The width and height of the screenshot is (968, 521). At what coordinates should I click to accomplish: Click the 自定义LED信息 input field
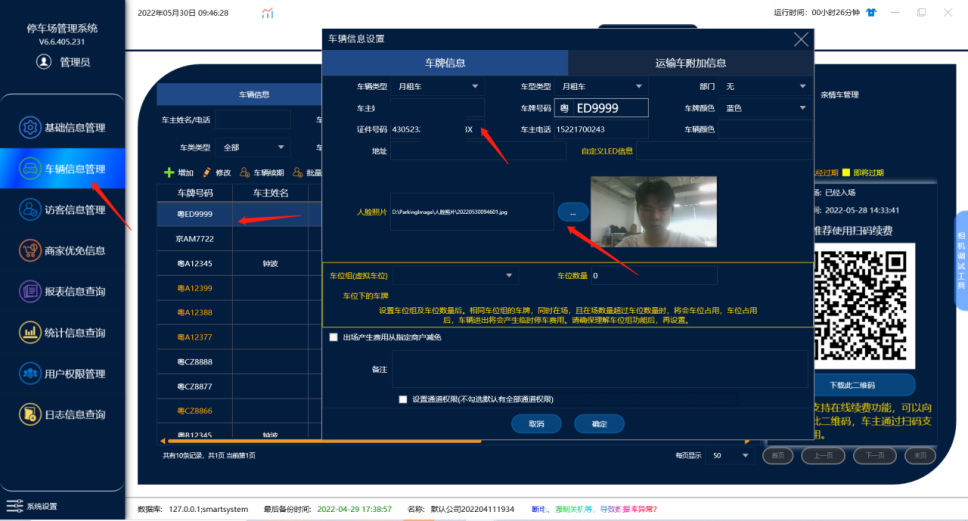724,151
